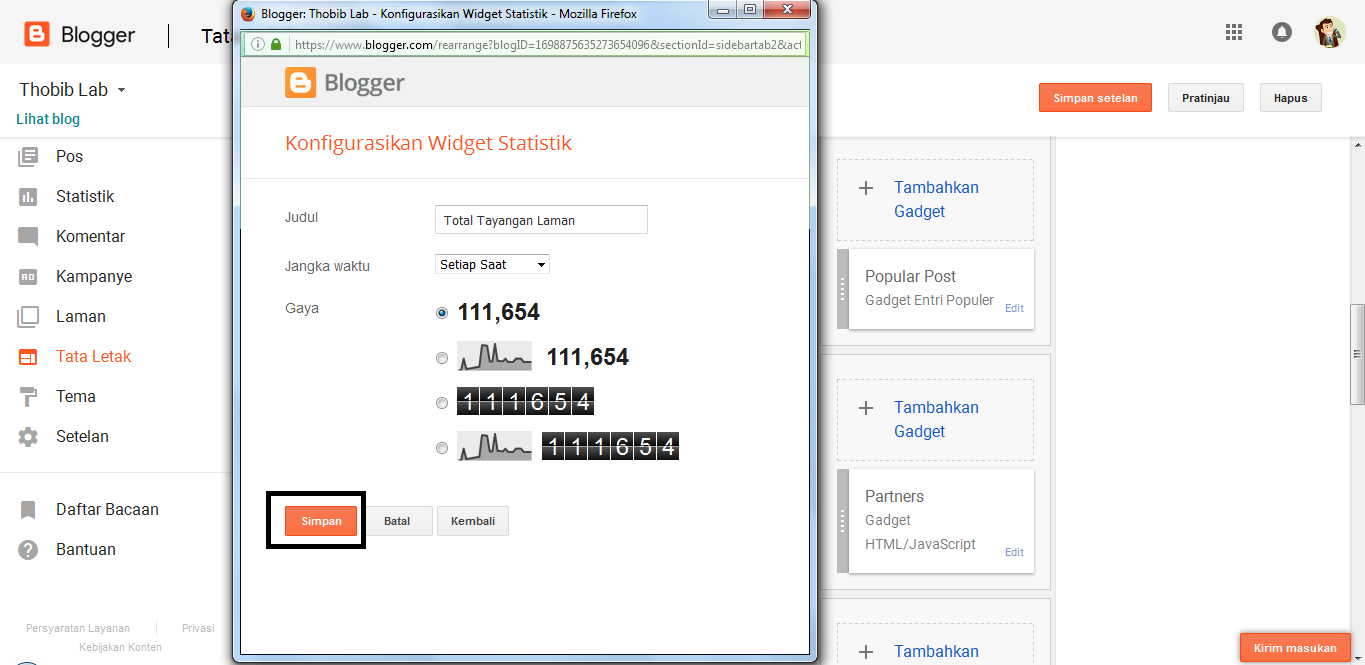Click the Judul text field
Screen dimensions: 1365x665
pyautogui.click(x=541, y=220)
